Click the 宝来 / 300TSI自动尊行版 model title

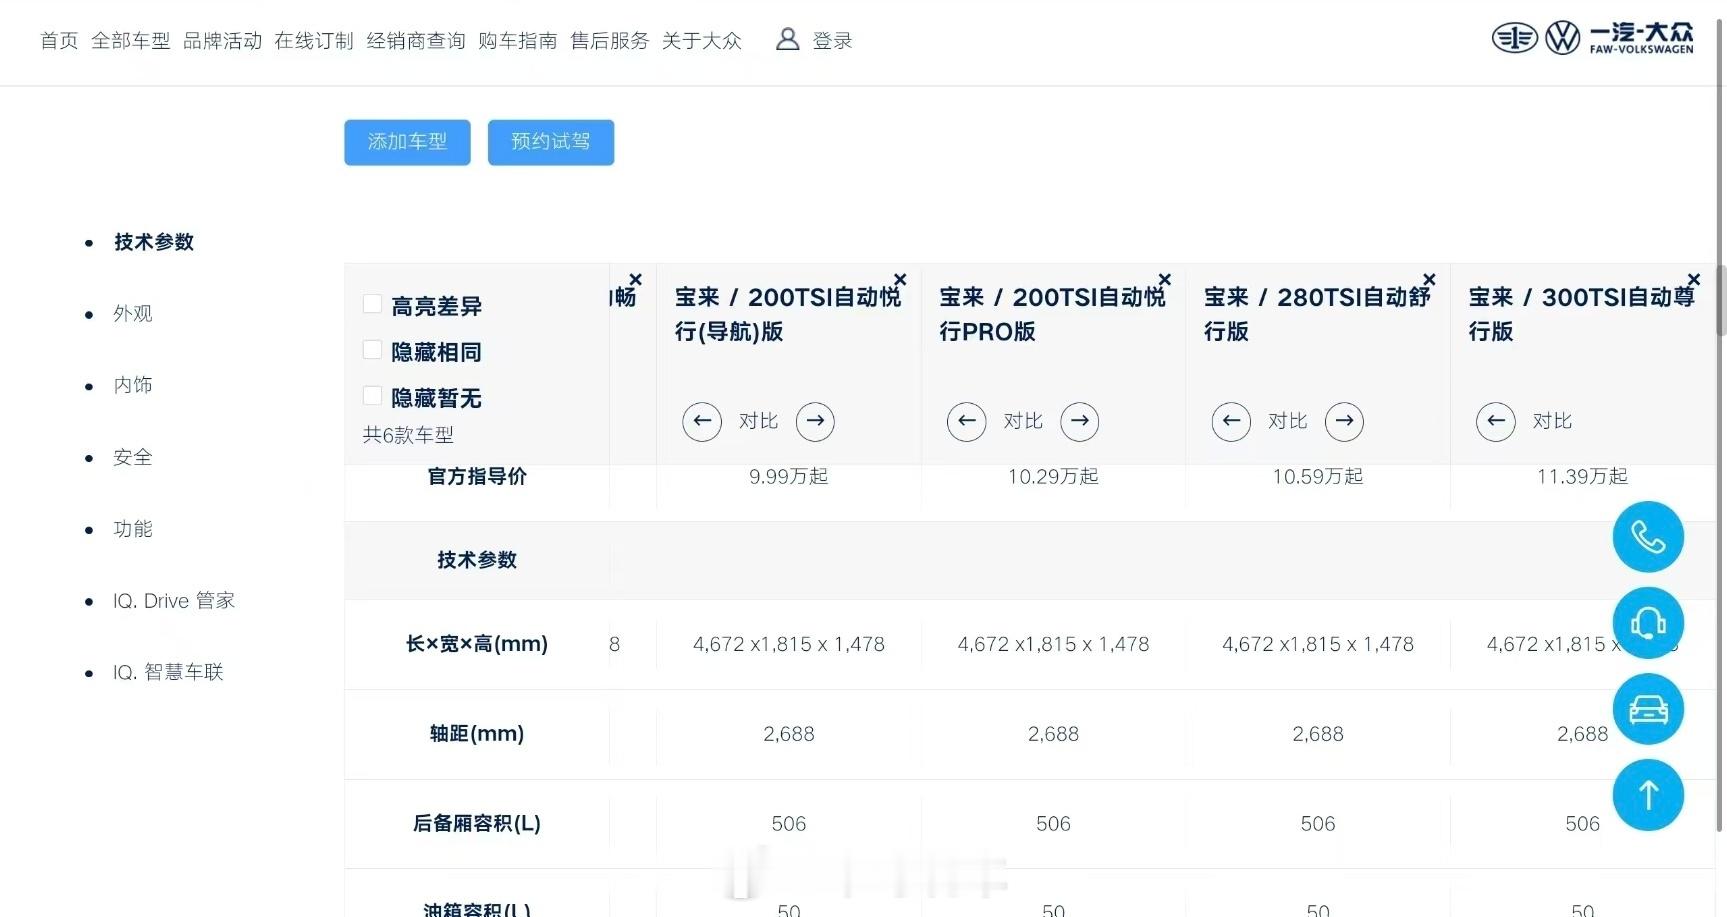[1582, 314]
